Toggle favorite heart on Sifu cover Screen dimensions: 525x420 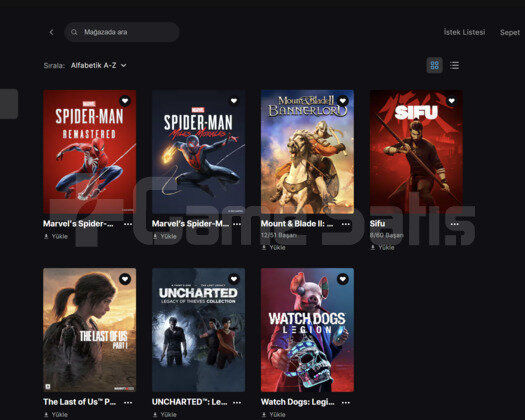(x=451, y=100)
